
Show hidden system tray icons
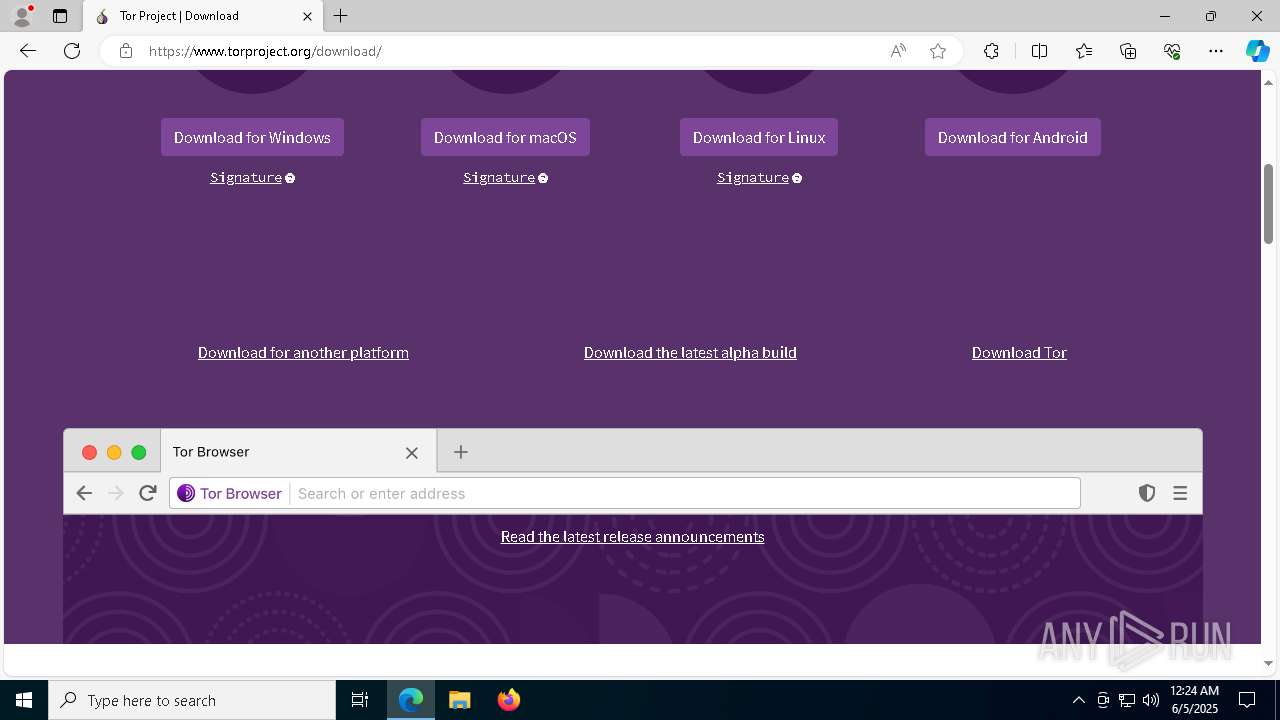pos(1078,700)
